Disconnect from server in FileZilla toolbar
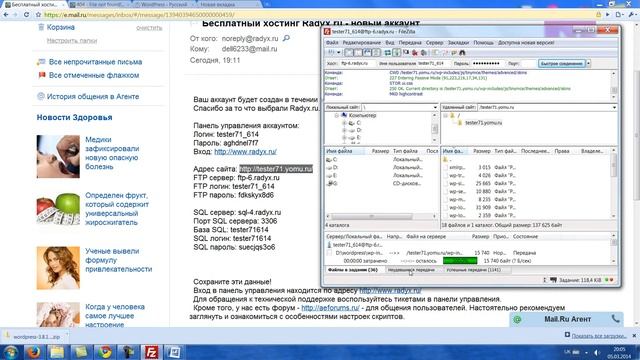640x360 pixels. [415, 53]
